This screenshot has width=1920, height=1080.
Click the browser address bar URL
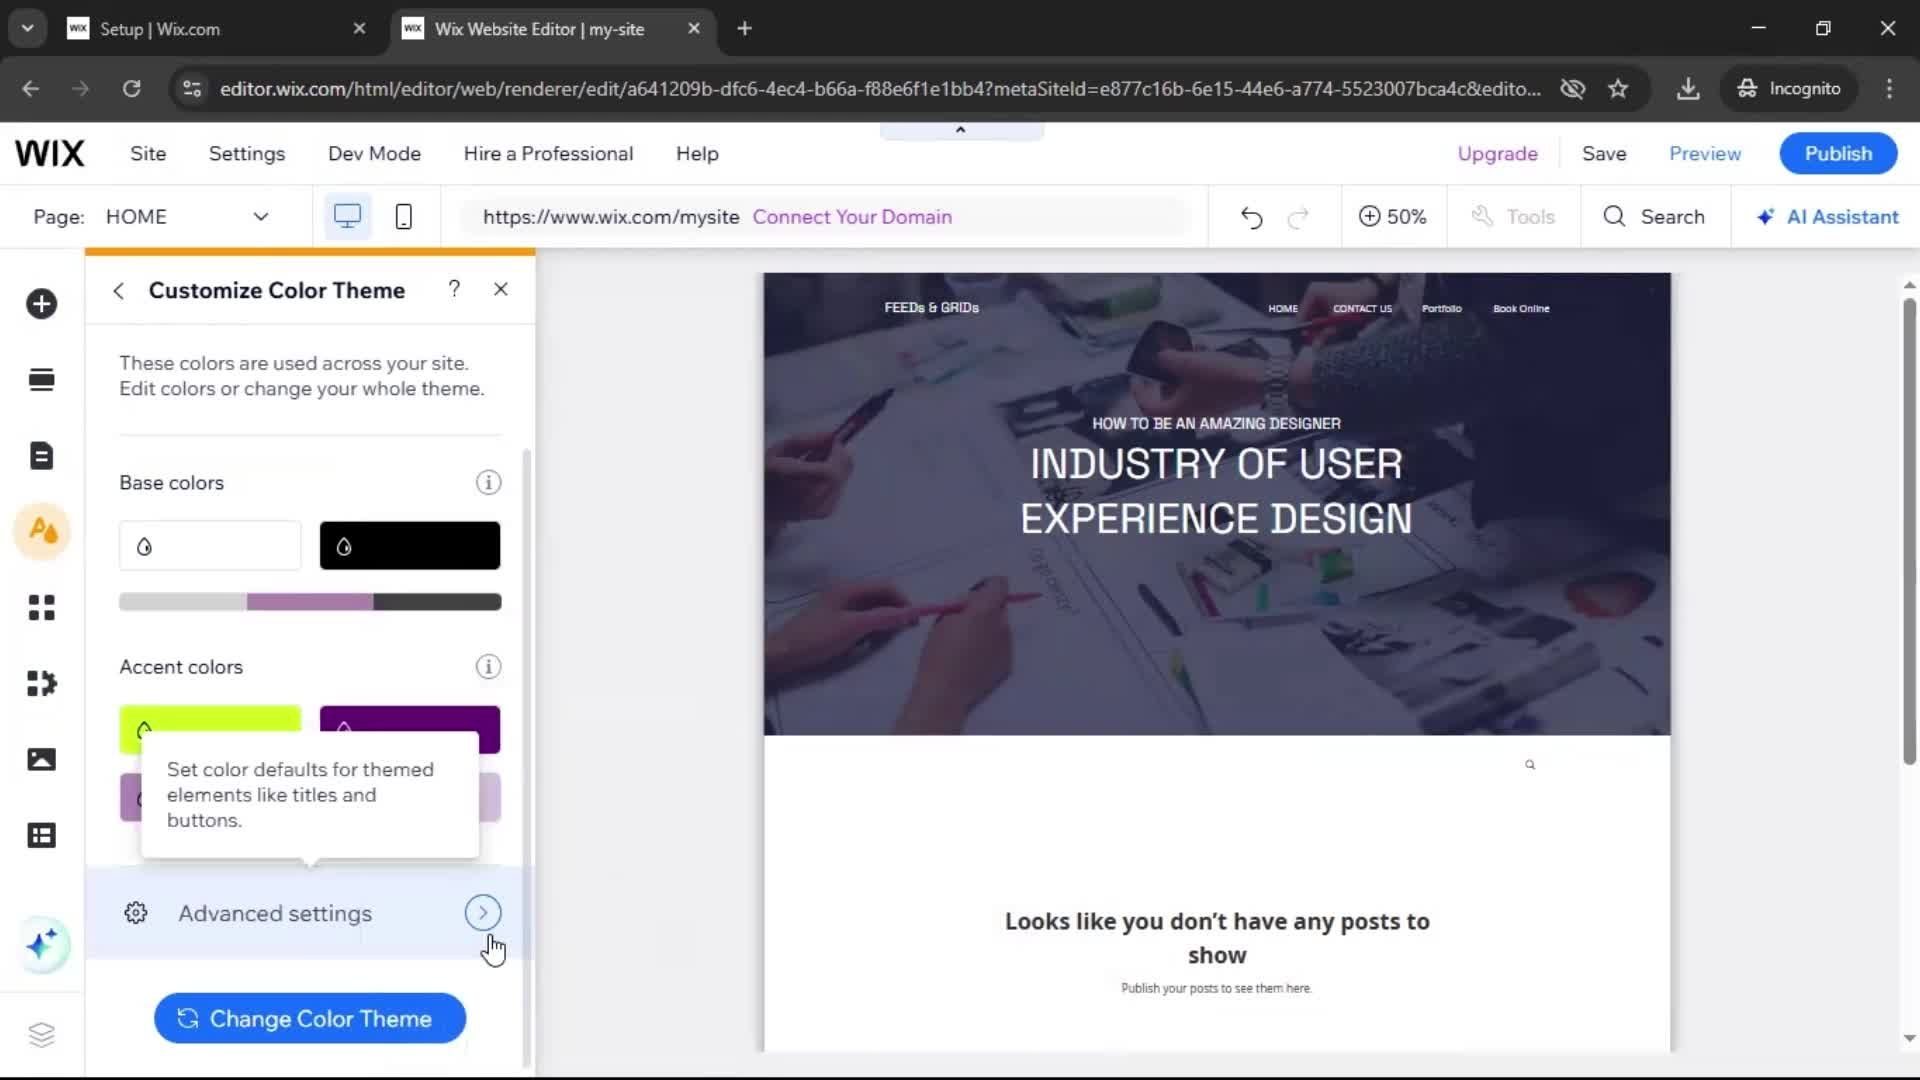coord(880,89)
